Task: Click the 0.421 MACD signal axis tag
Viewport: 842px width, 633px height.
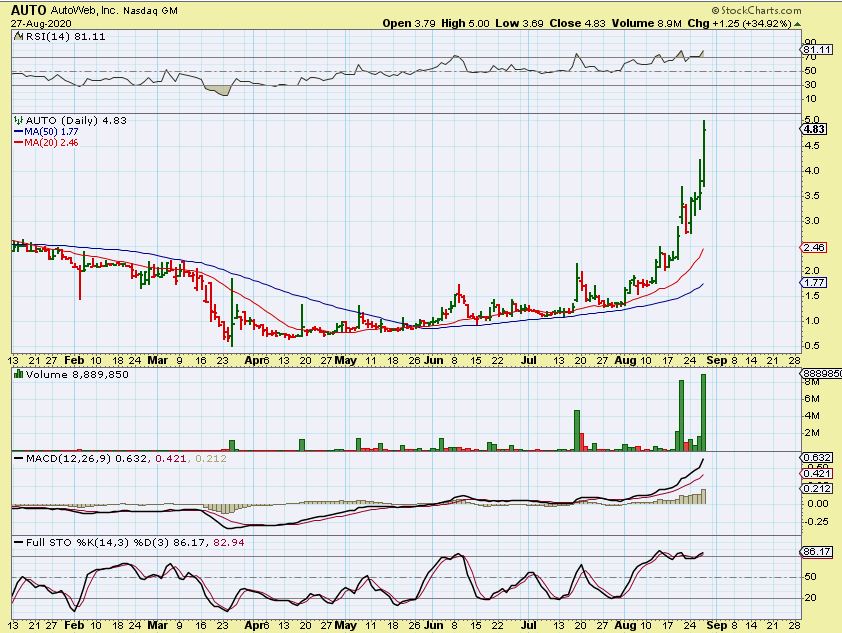Action: (x=817, y=474)
